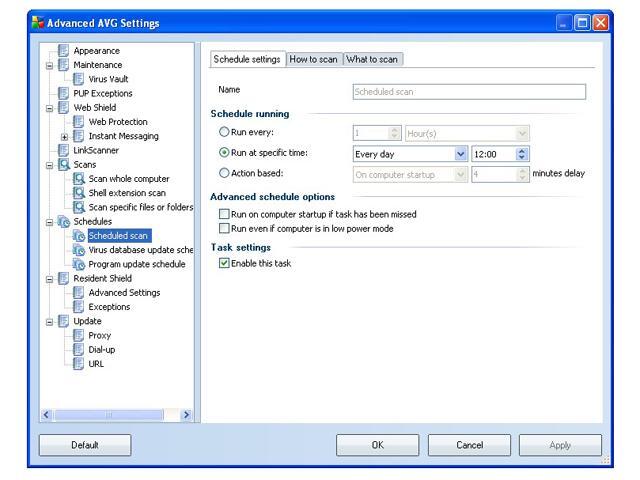Image resolution: width=640 pixels, height=480 pixels.
Task: Collapse the Schedules tree node
Action: [49, 222]
